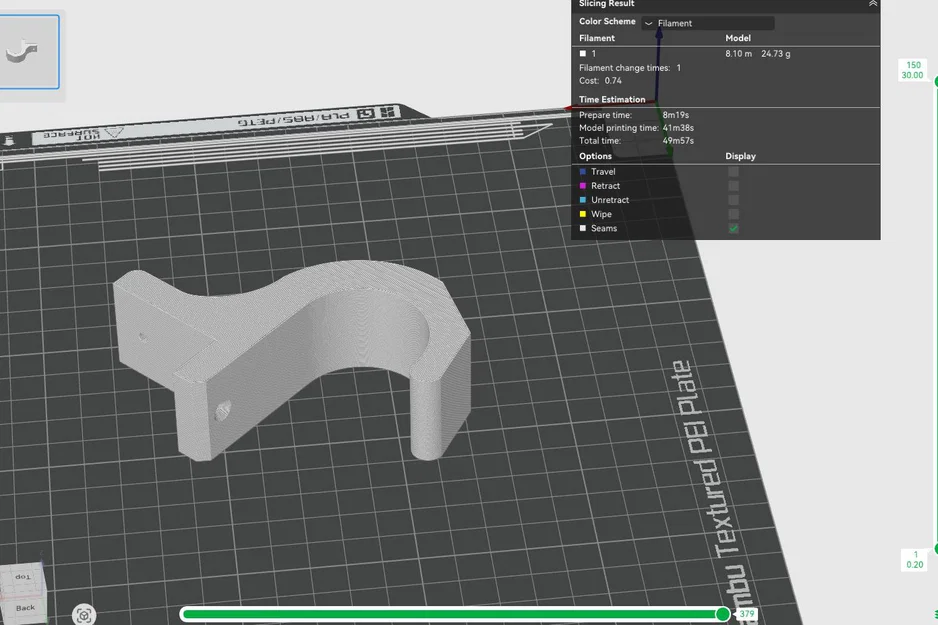
Task: Click the '8.10 m' filament length
Action: point(738,54)
